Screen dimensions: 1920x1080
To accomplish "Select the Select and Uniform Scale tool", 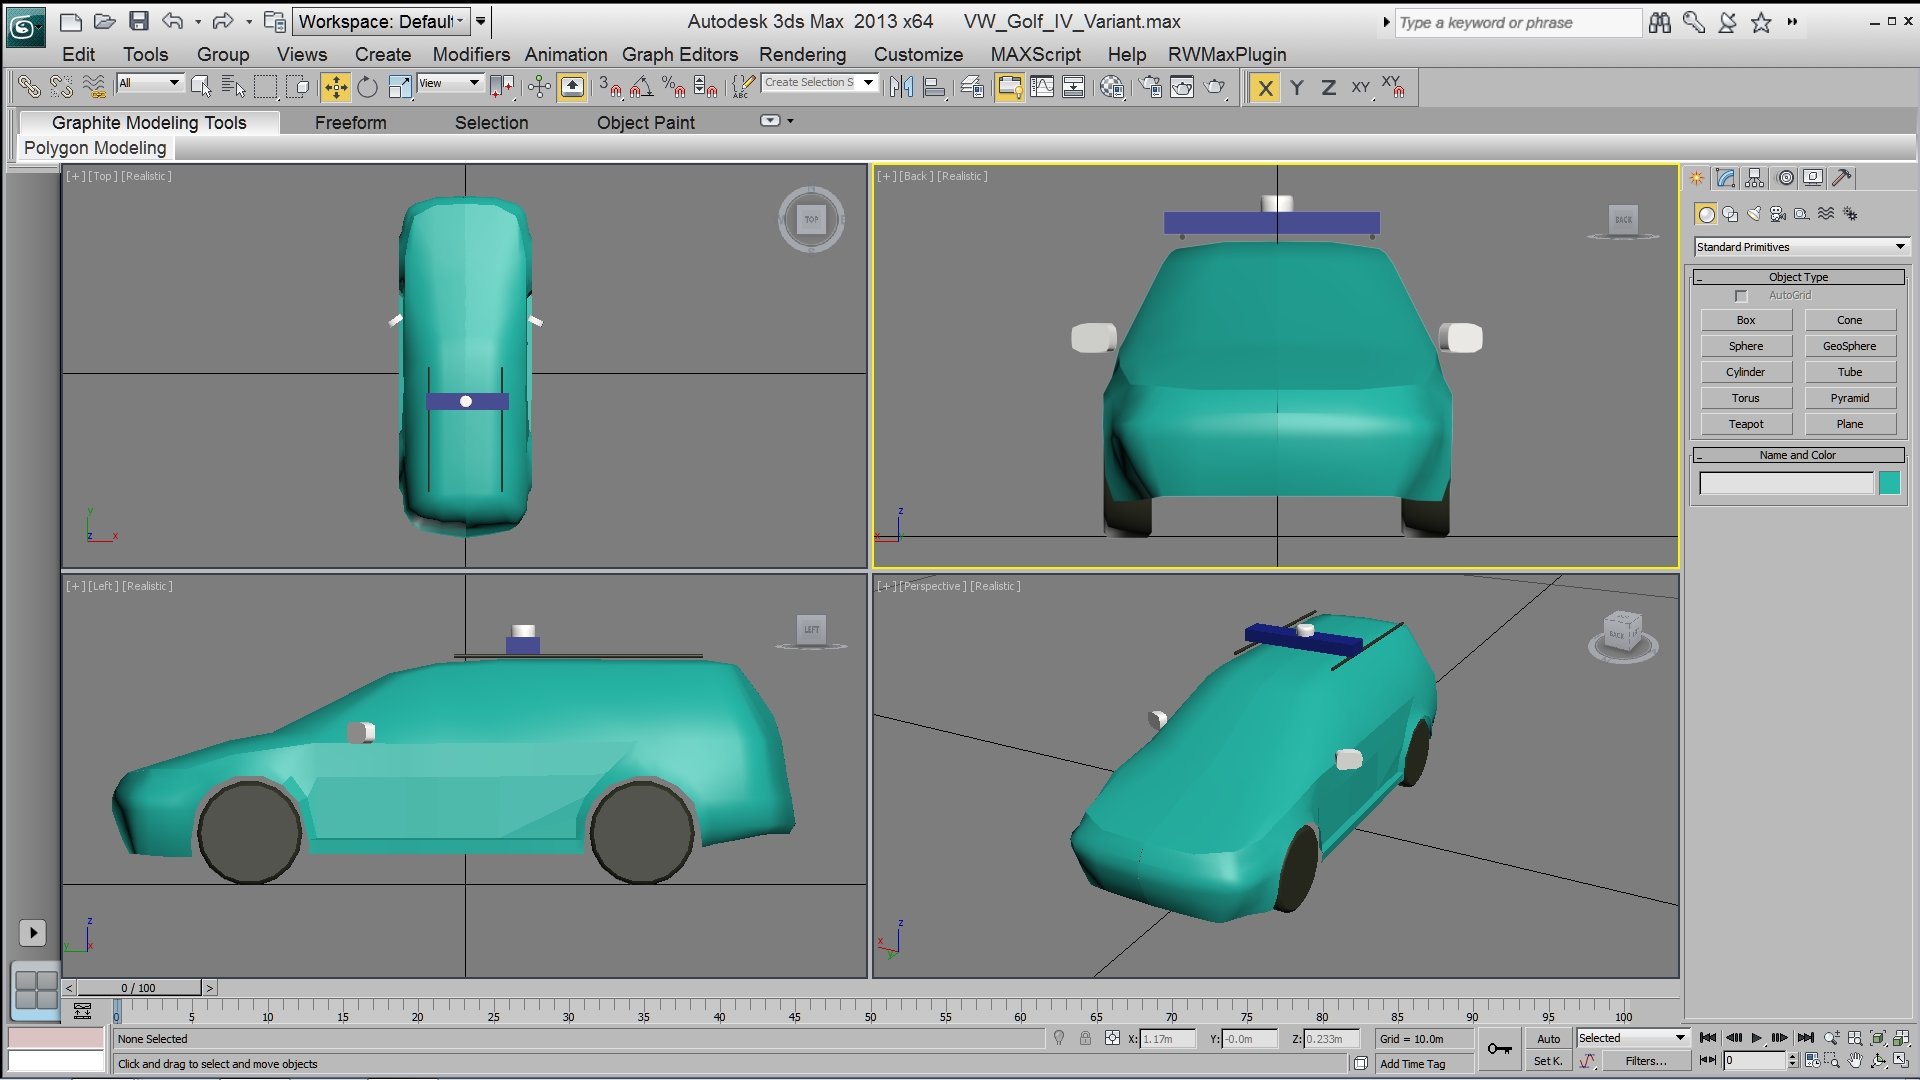I will coord(400,88).
